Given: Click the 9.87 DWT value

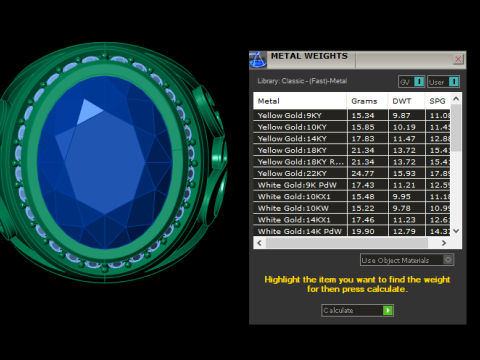Looking at the screenshot, I should click(401, 116).
